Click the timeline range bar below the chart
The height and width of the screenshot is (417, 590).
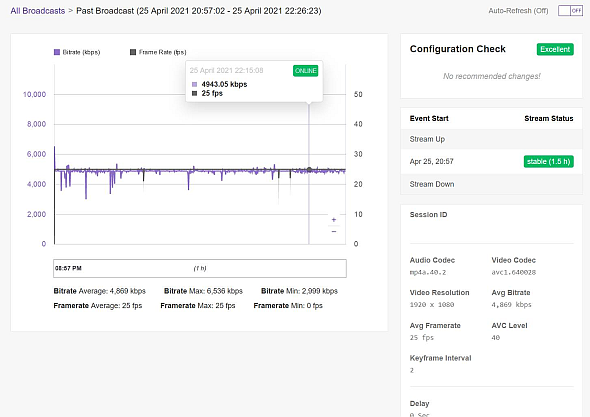[200, 268]
